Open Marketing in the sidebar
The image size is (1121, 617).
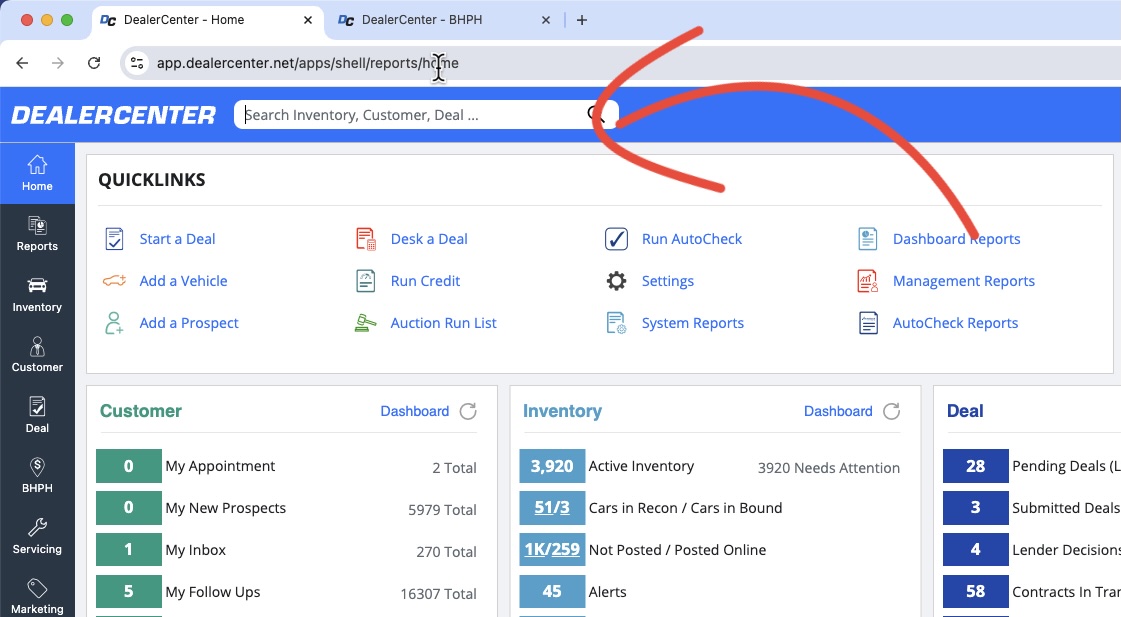[37, 596]
